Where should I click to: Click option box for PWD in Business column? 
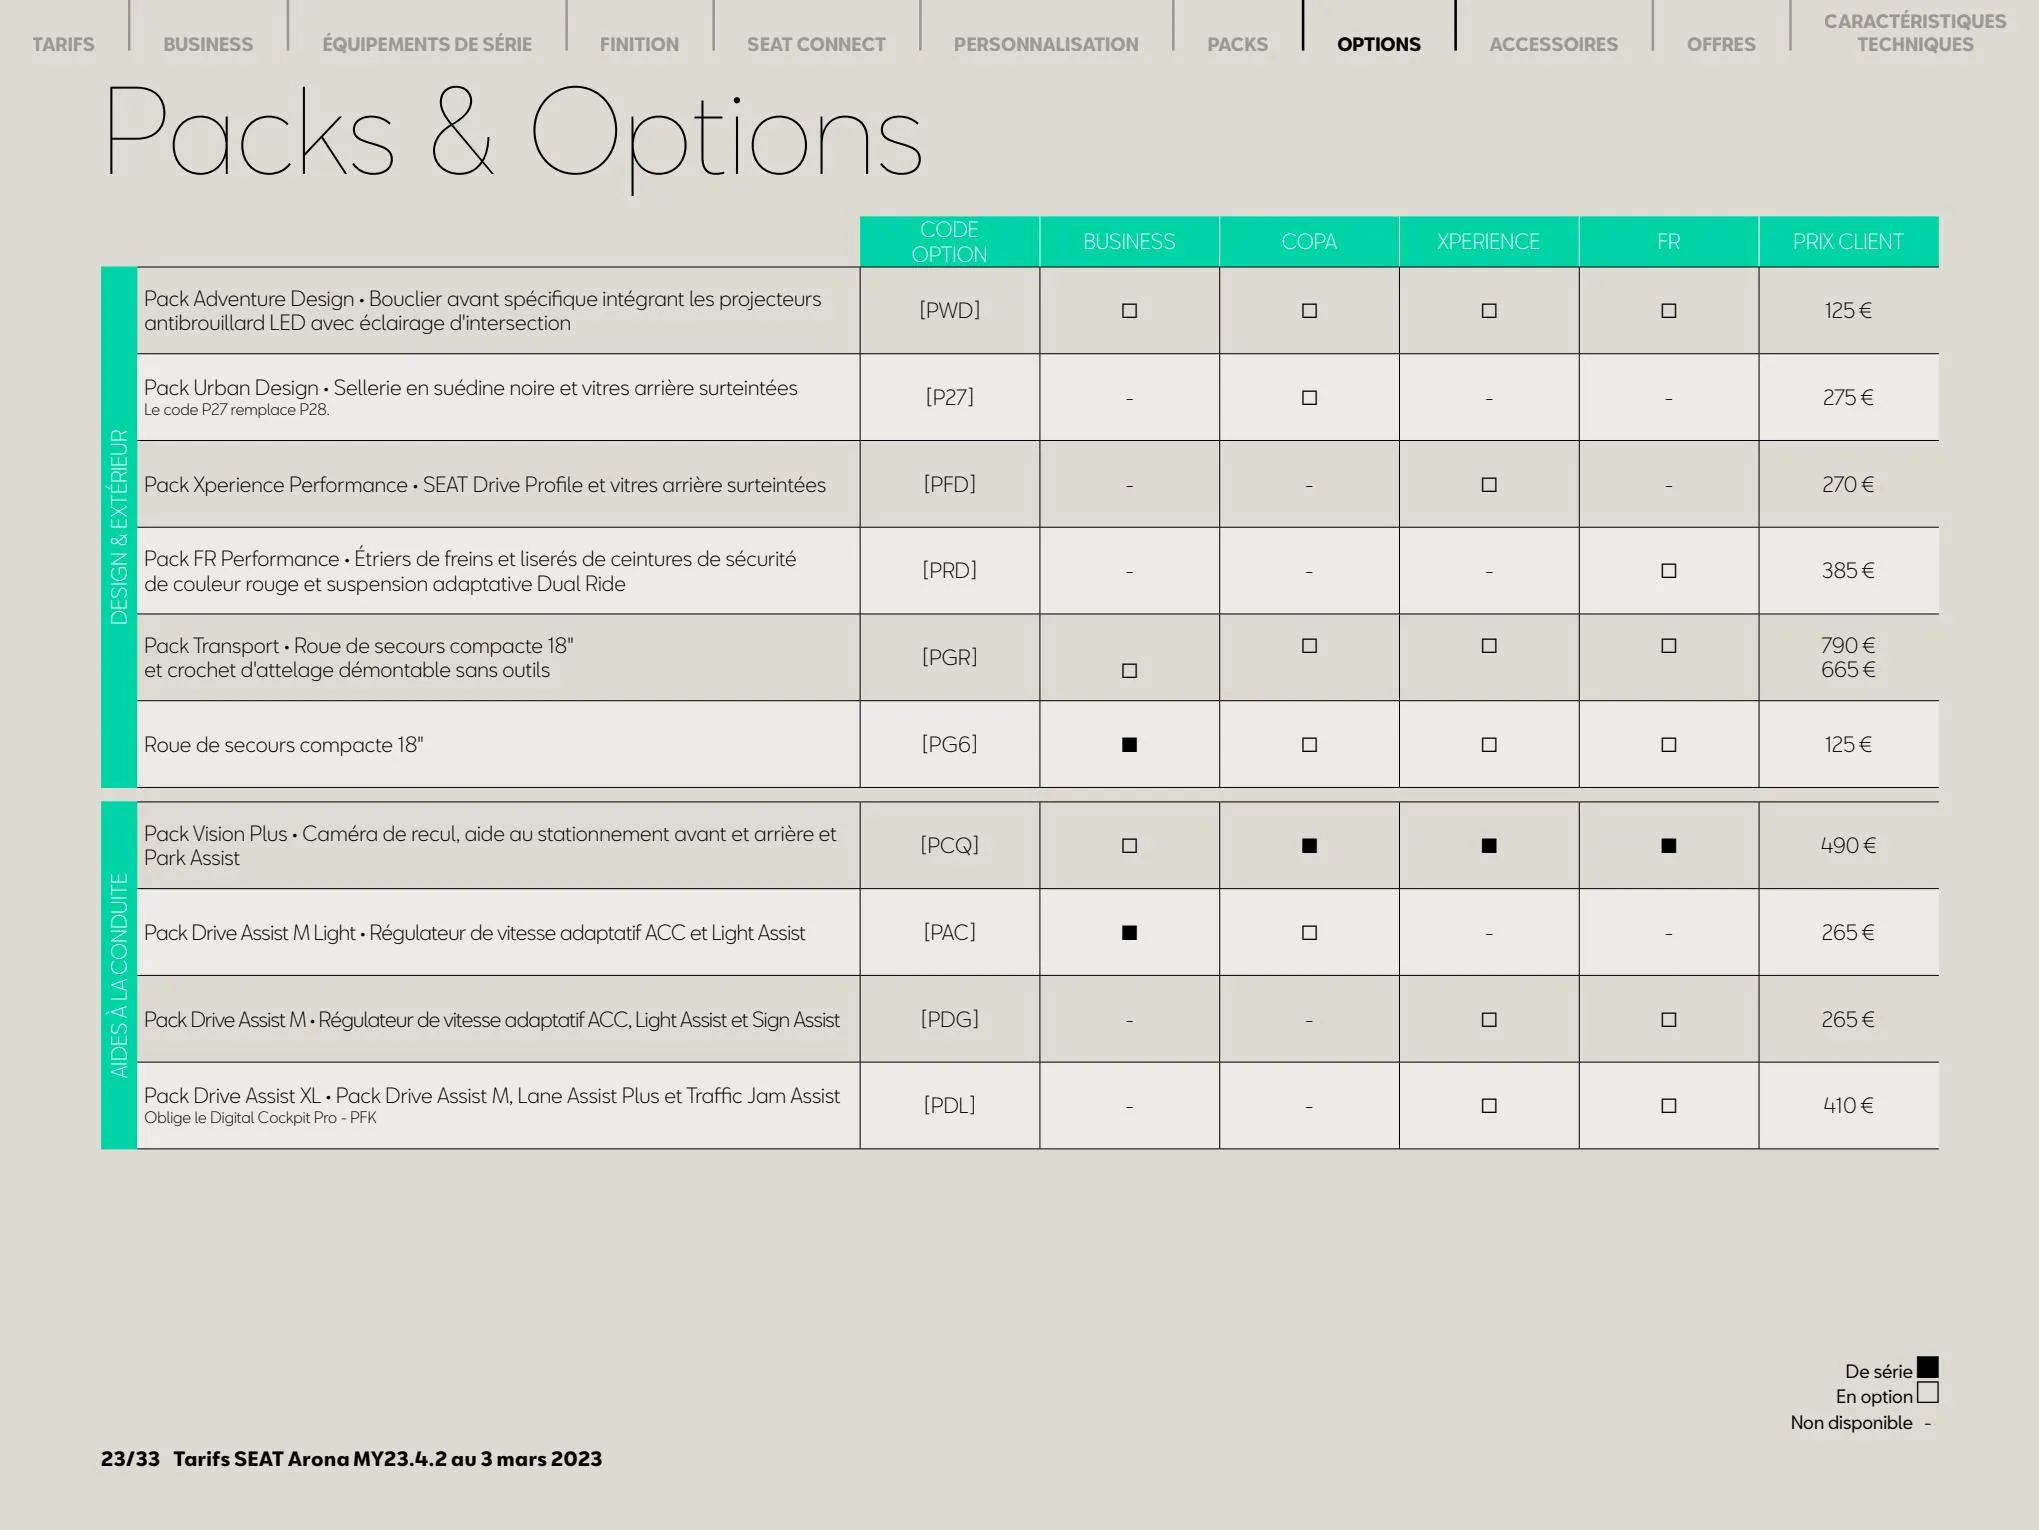[1129, 311]
